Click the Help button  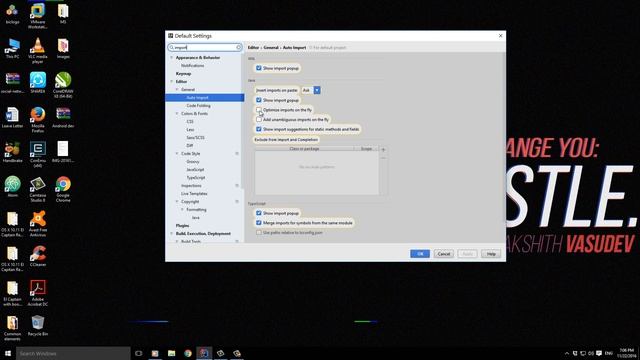491,254
